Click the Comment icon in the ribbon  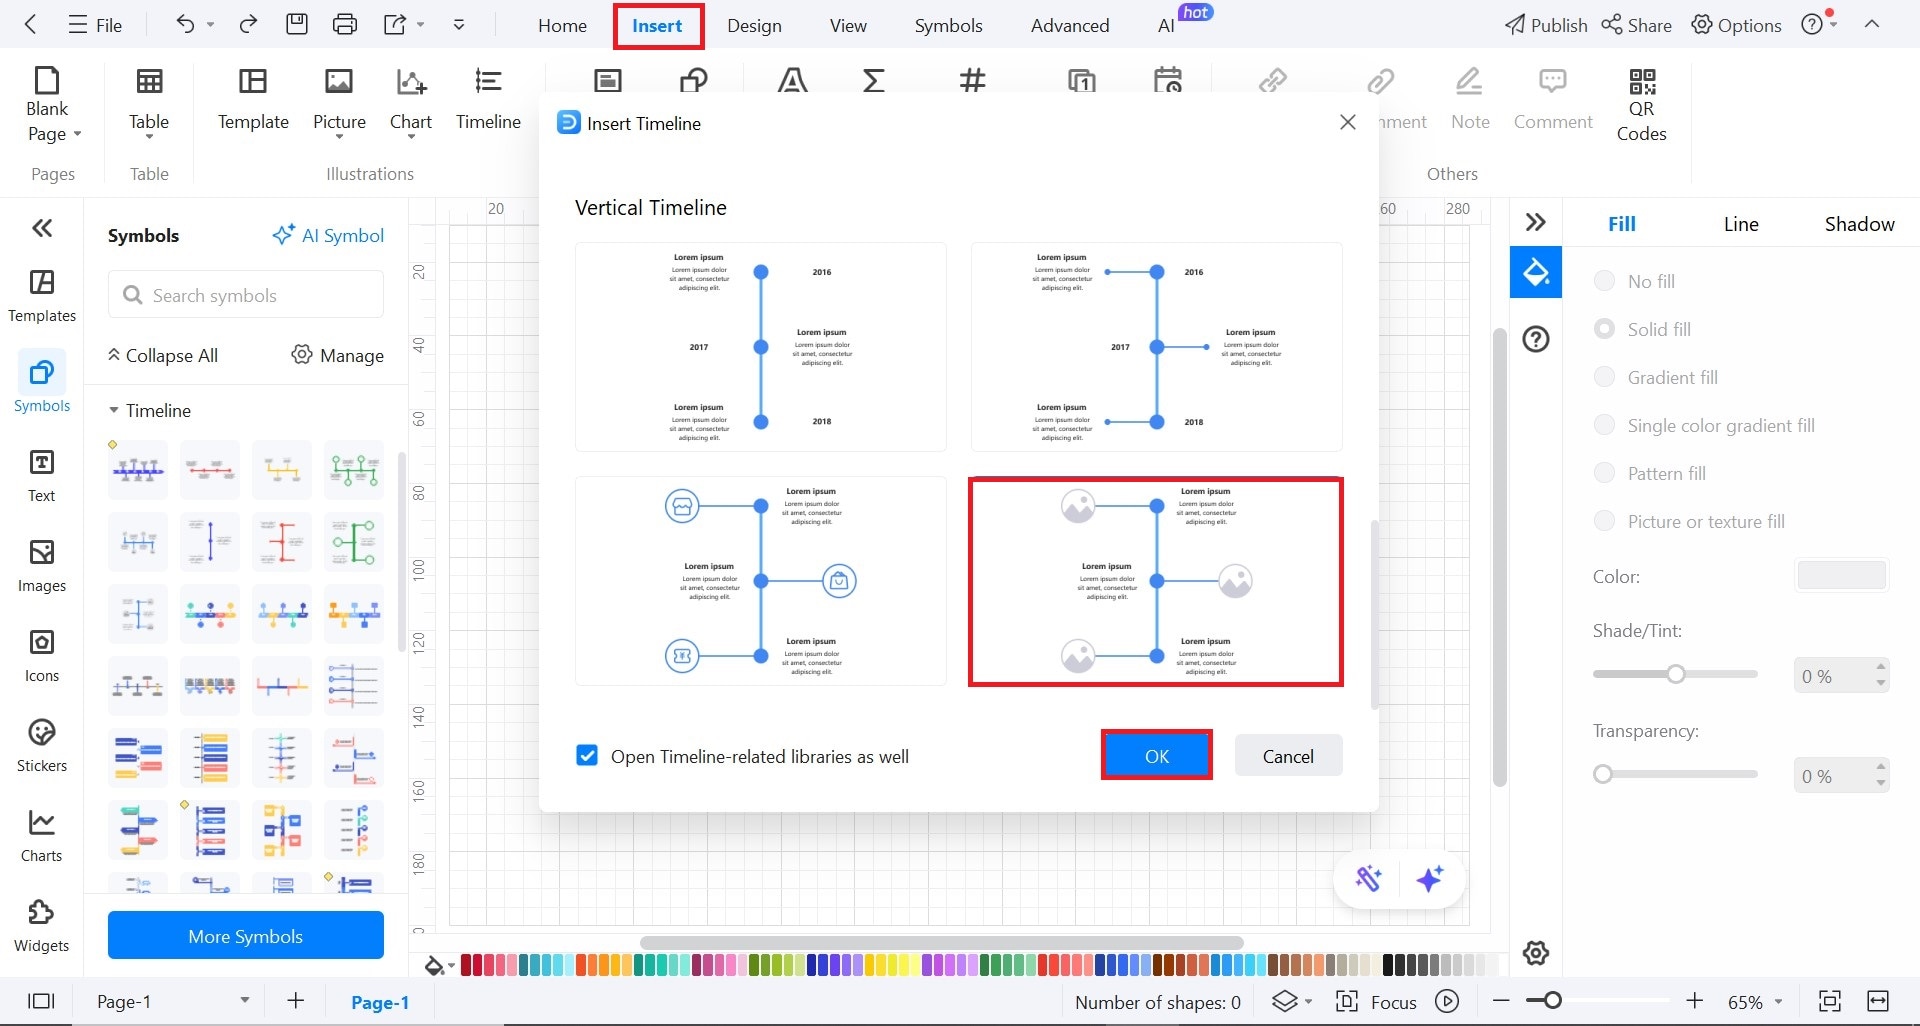click(1552, 80)
